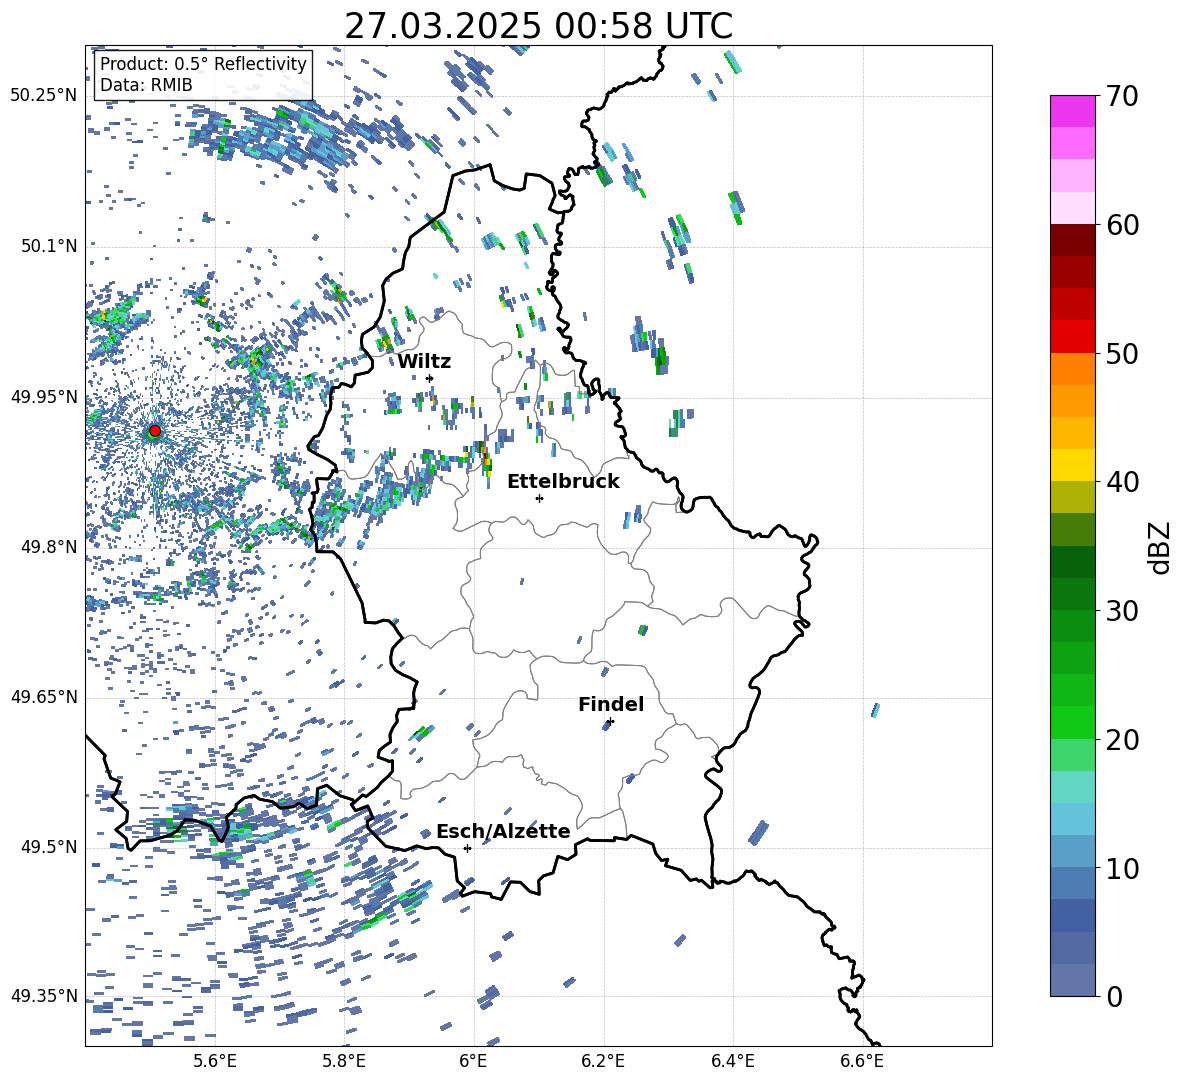The image size is (1184, 1081).
Task: Click the 6.6°E longitude label
Action: point(862,1061)
